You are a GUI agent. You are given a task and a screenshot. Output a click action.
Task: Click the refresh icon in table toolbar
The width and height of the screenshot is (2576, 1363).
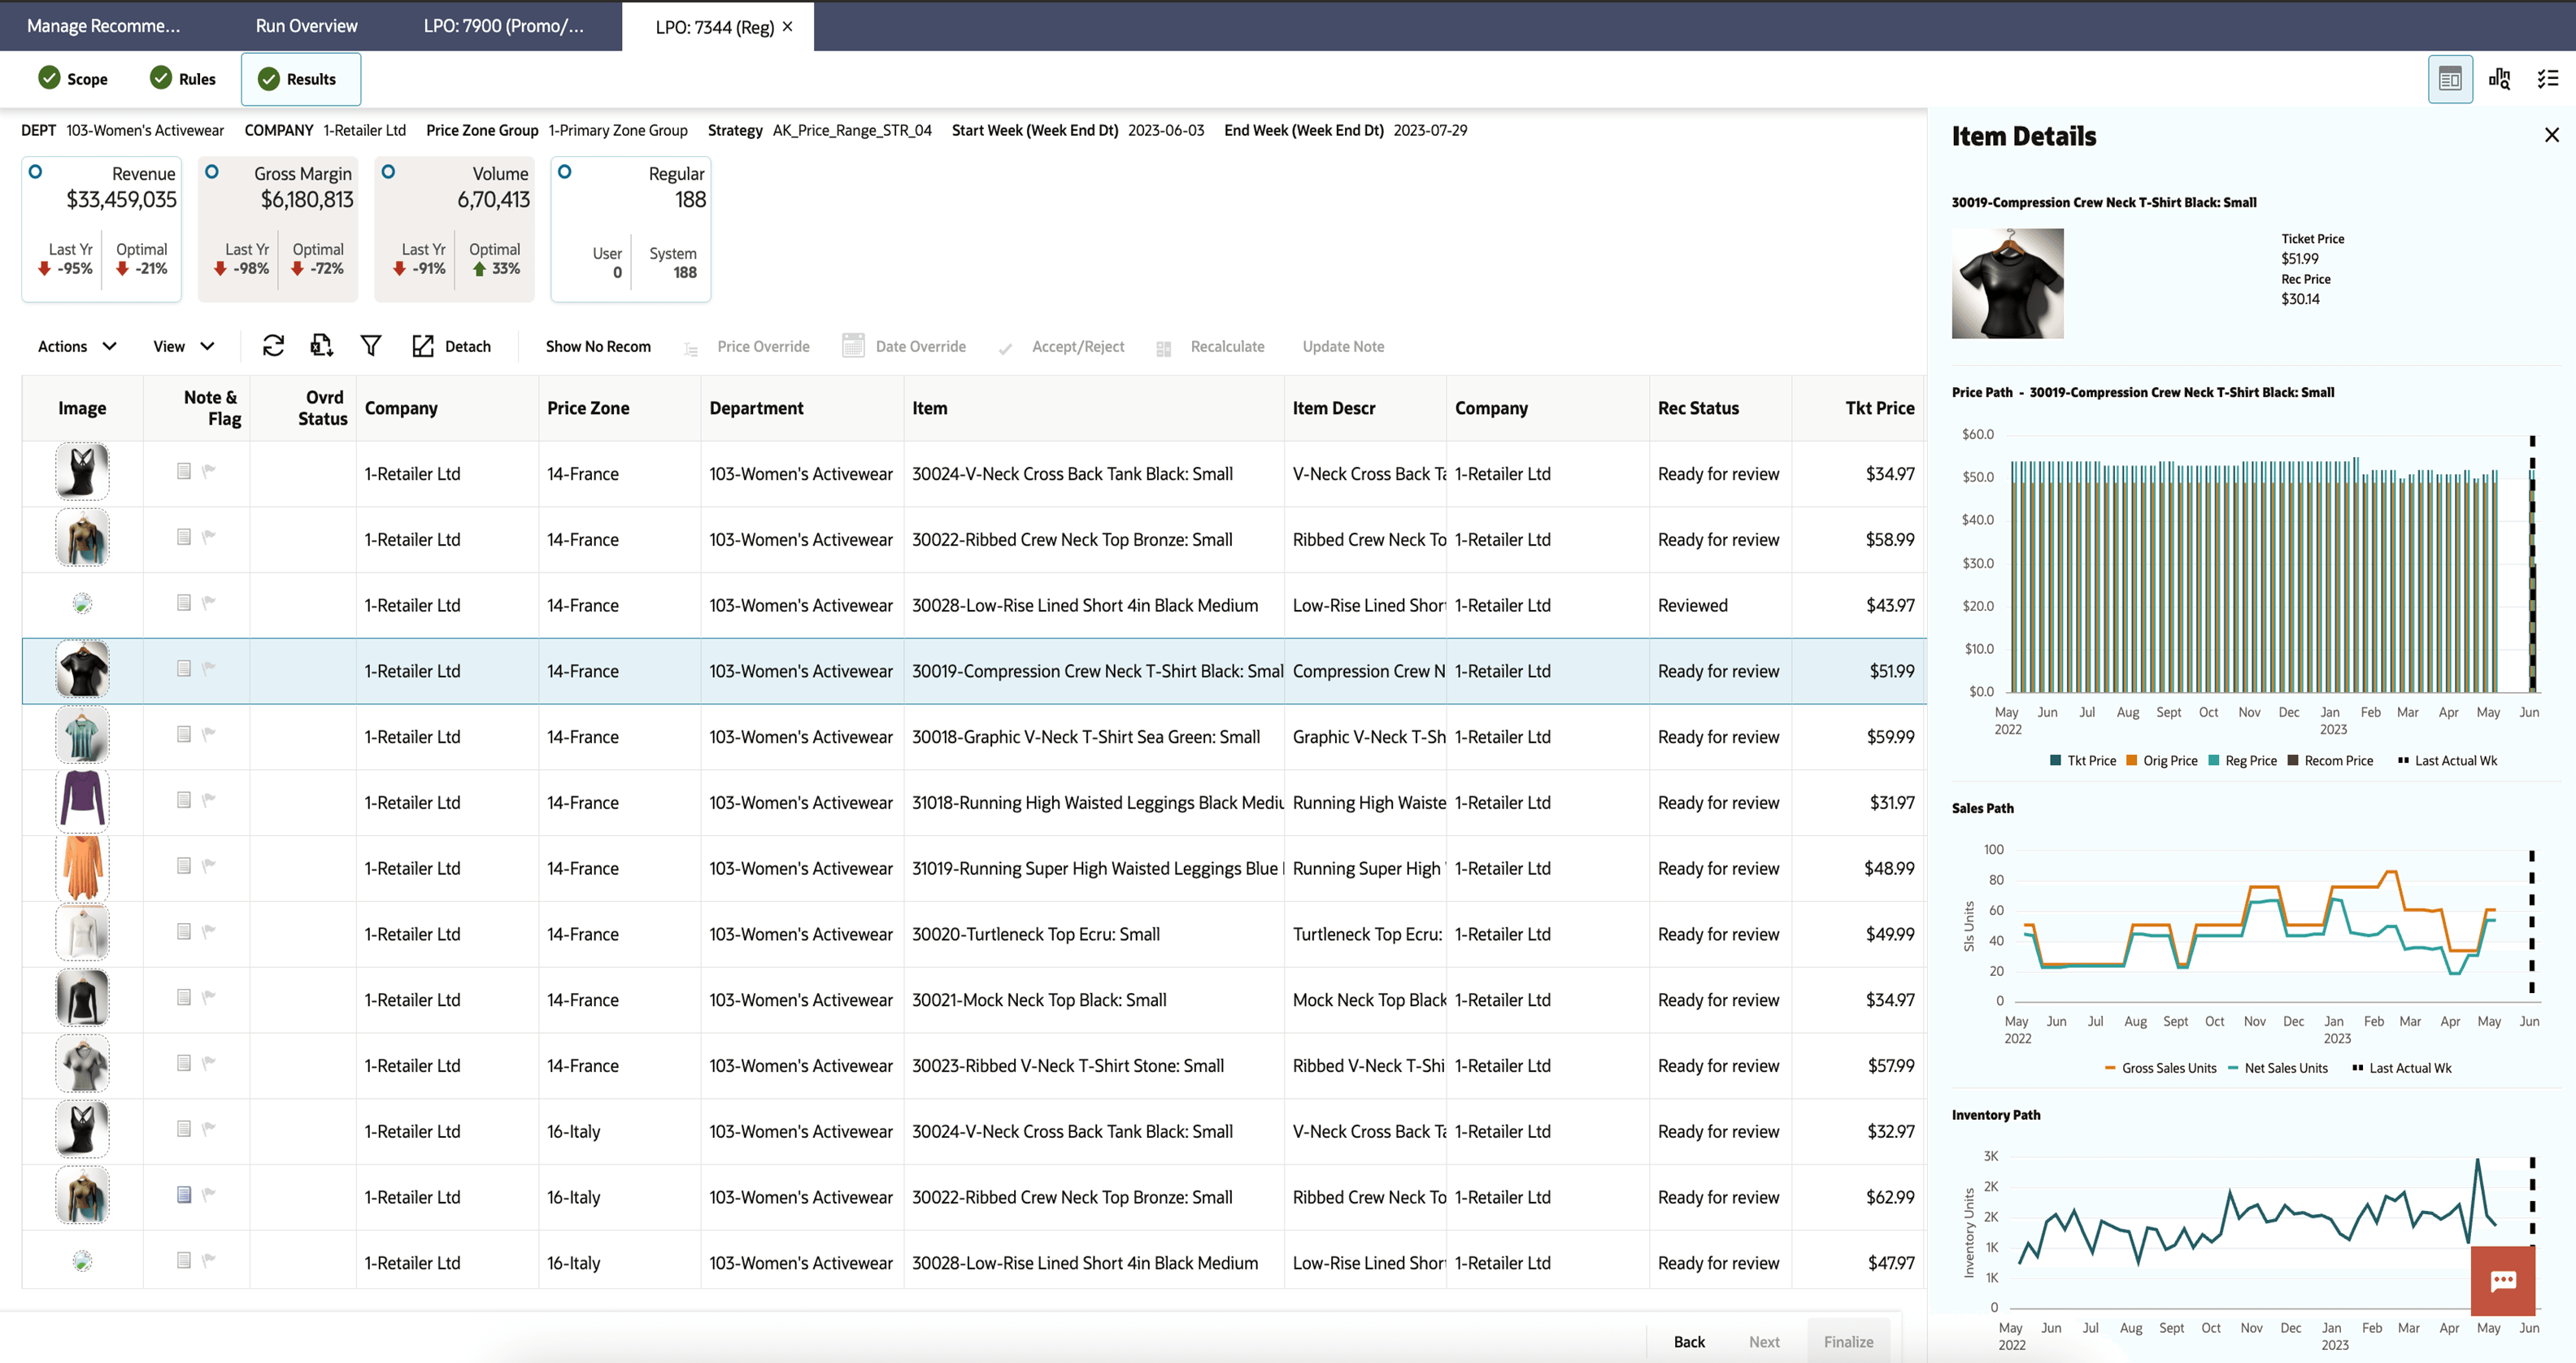(x=273, y=346)
